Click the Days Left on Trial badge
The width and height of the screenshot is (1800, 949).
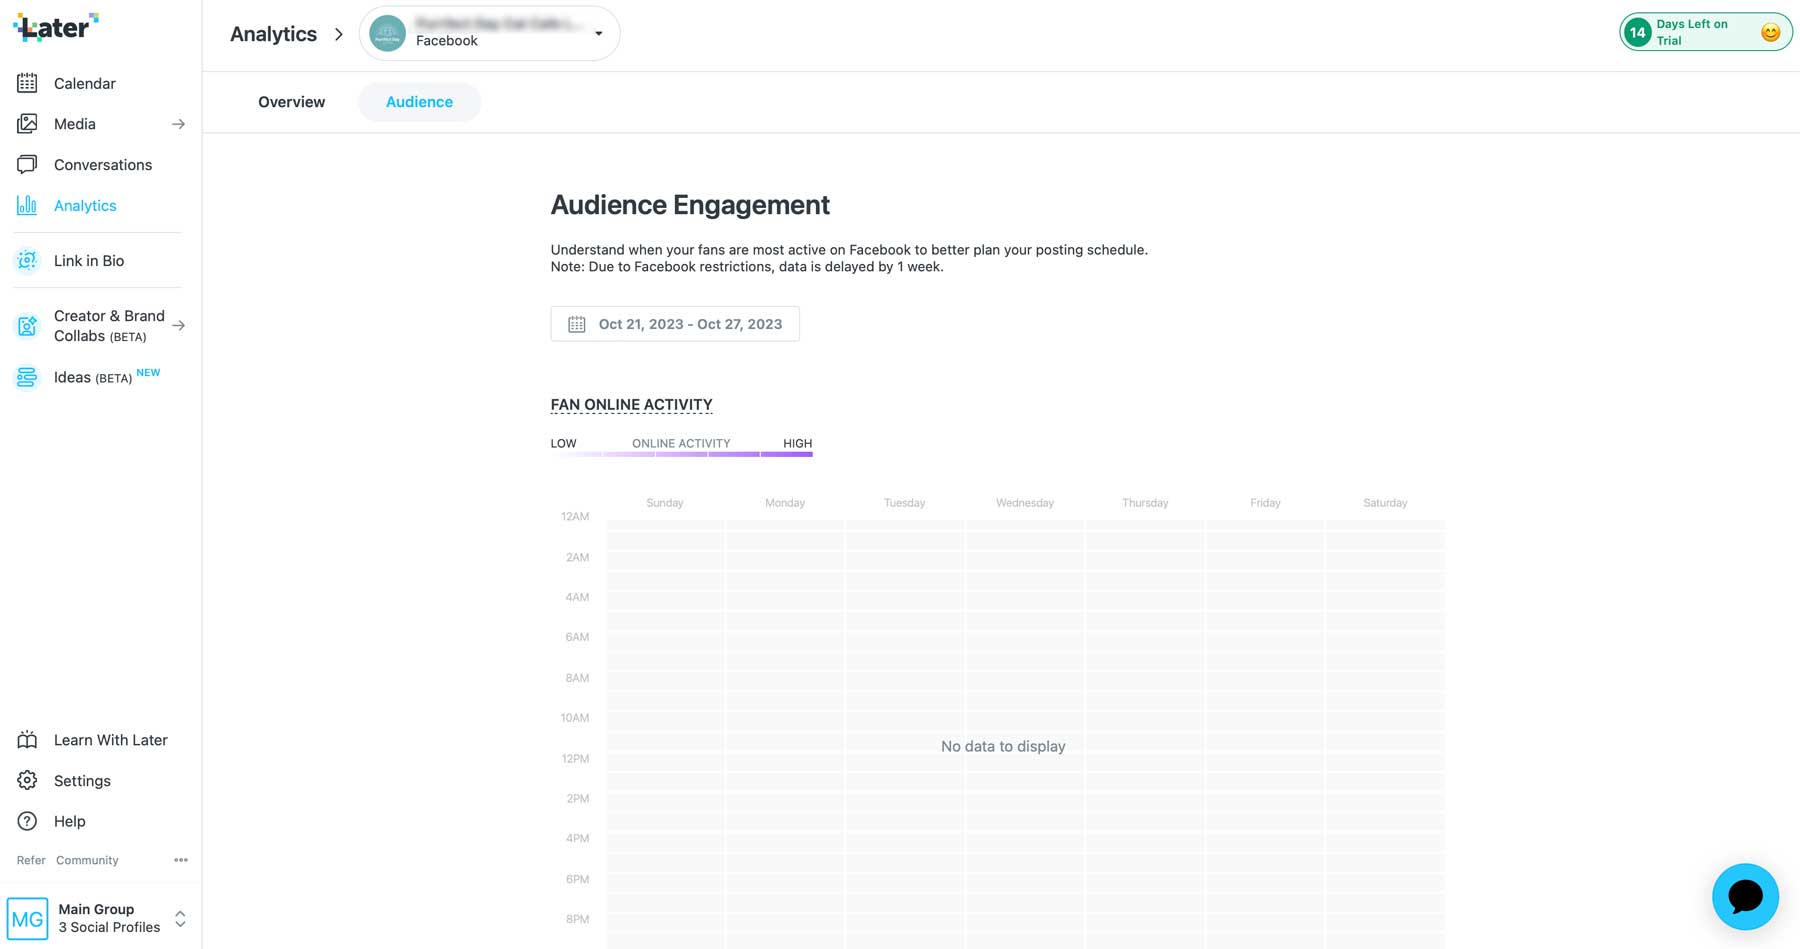coord(1703,31)
